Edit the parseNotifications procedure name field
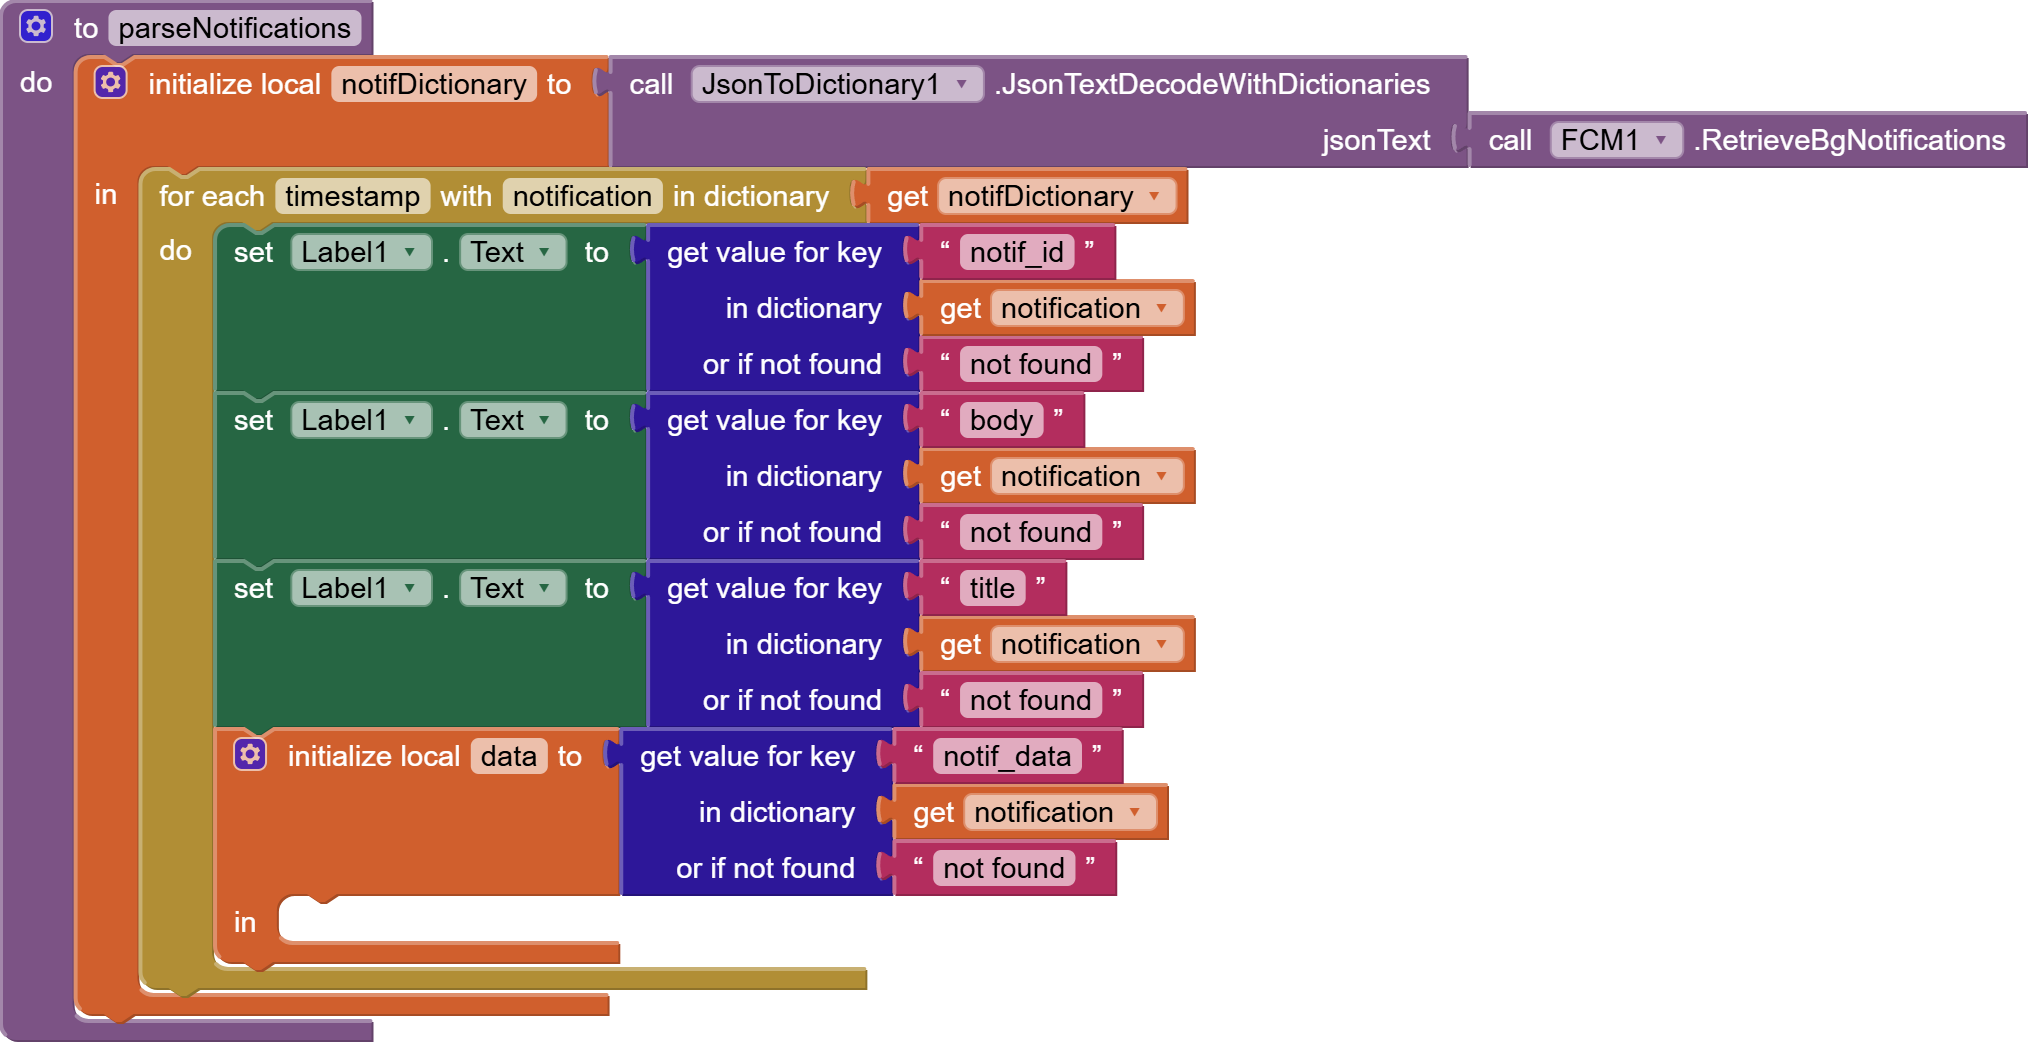The width and height of the screenshot is (2028, 1042). 234,28
